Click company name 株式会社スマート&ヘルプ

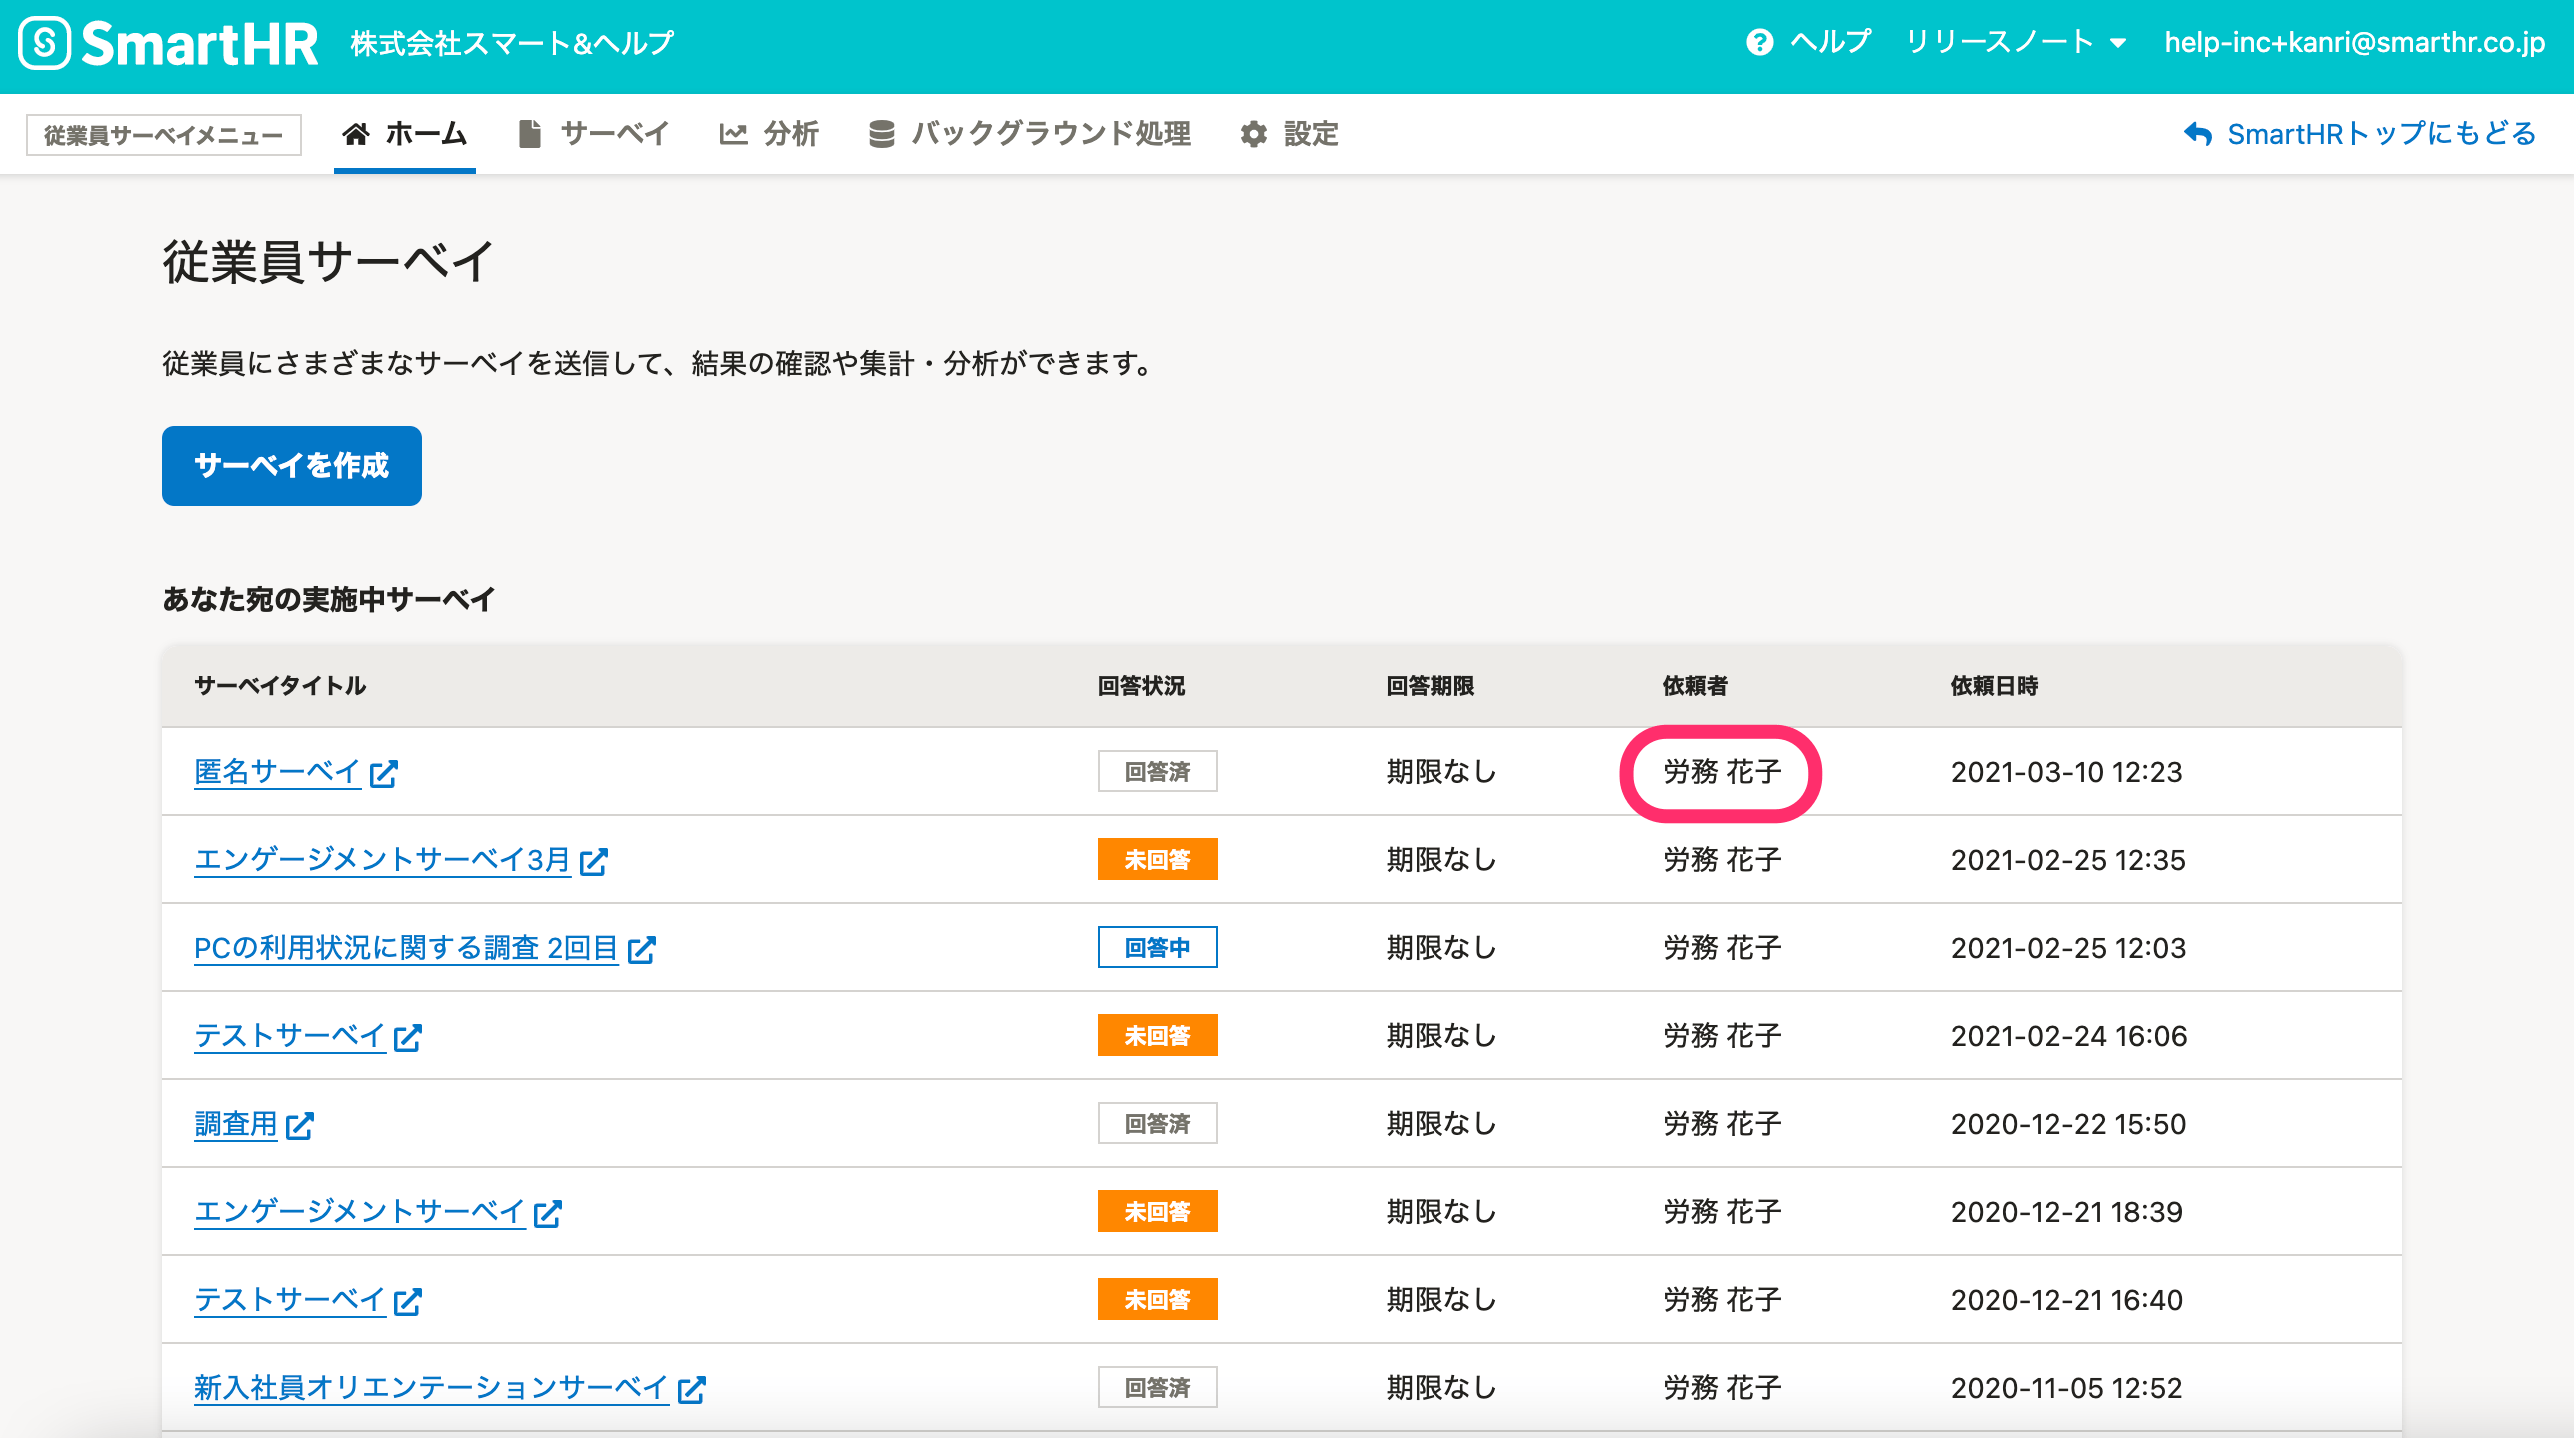(x=512, y=43)
